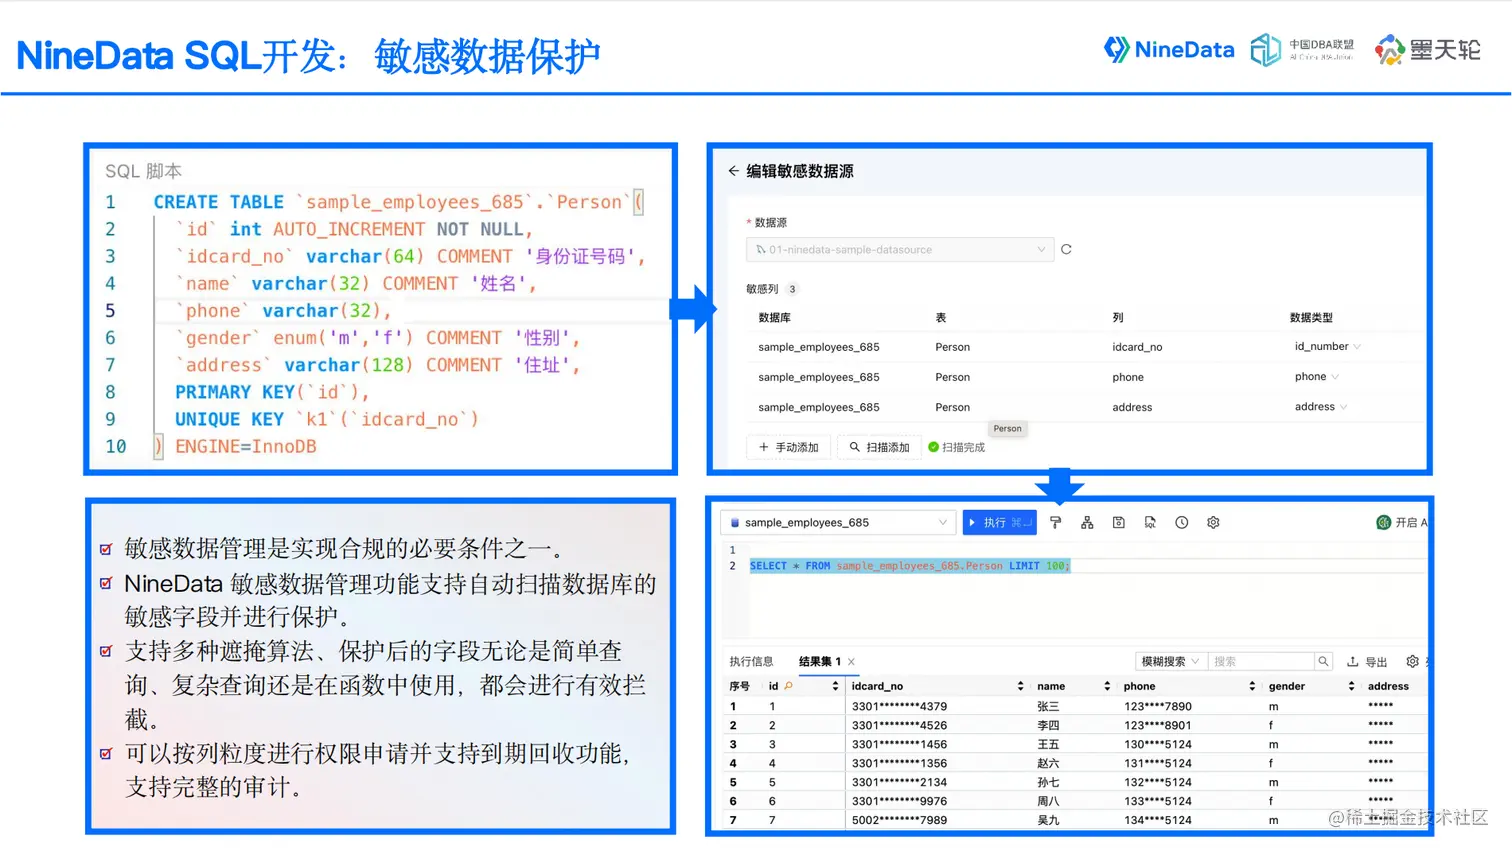Click SQL line 1 CREATE TABLE statement

coord(398,202)
